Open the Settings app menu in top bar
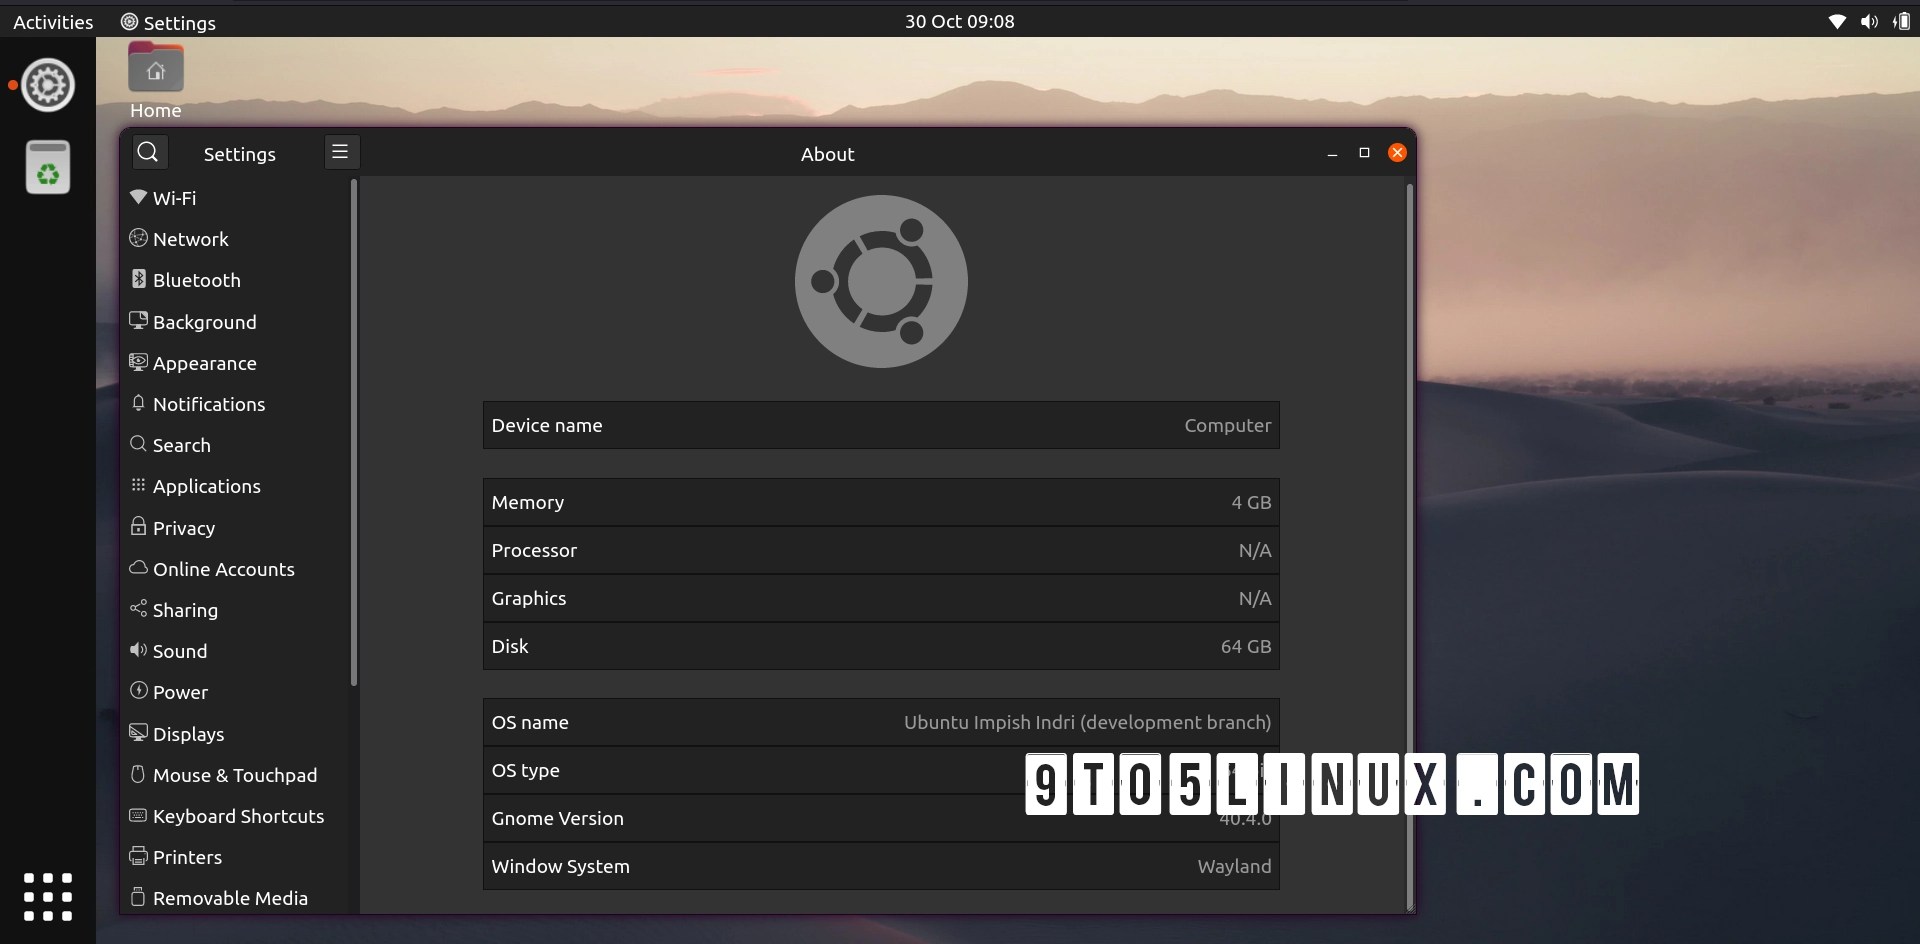This screenshot has width=1920, height=944. click(168, 21)
